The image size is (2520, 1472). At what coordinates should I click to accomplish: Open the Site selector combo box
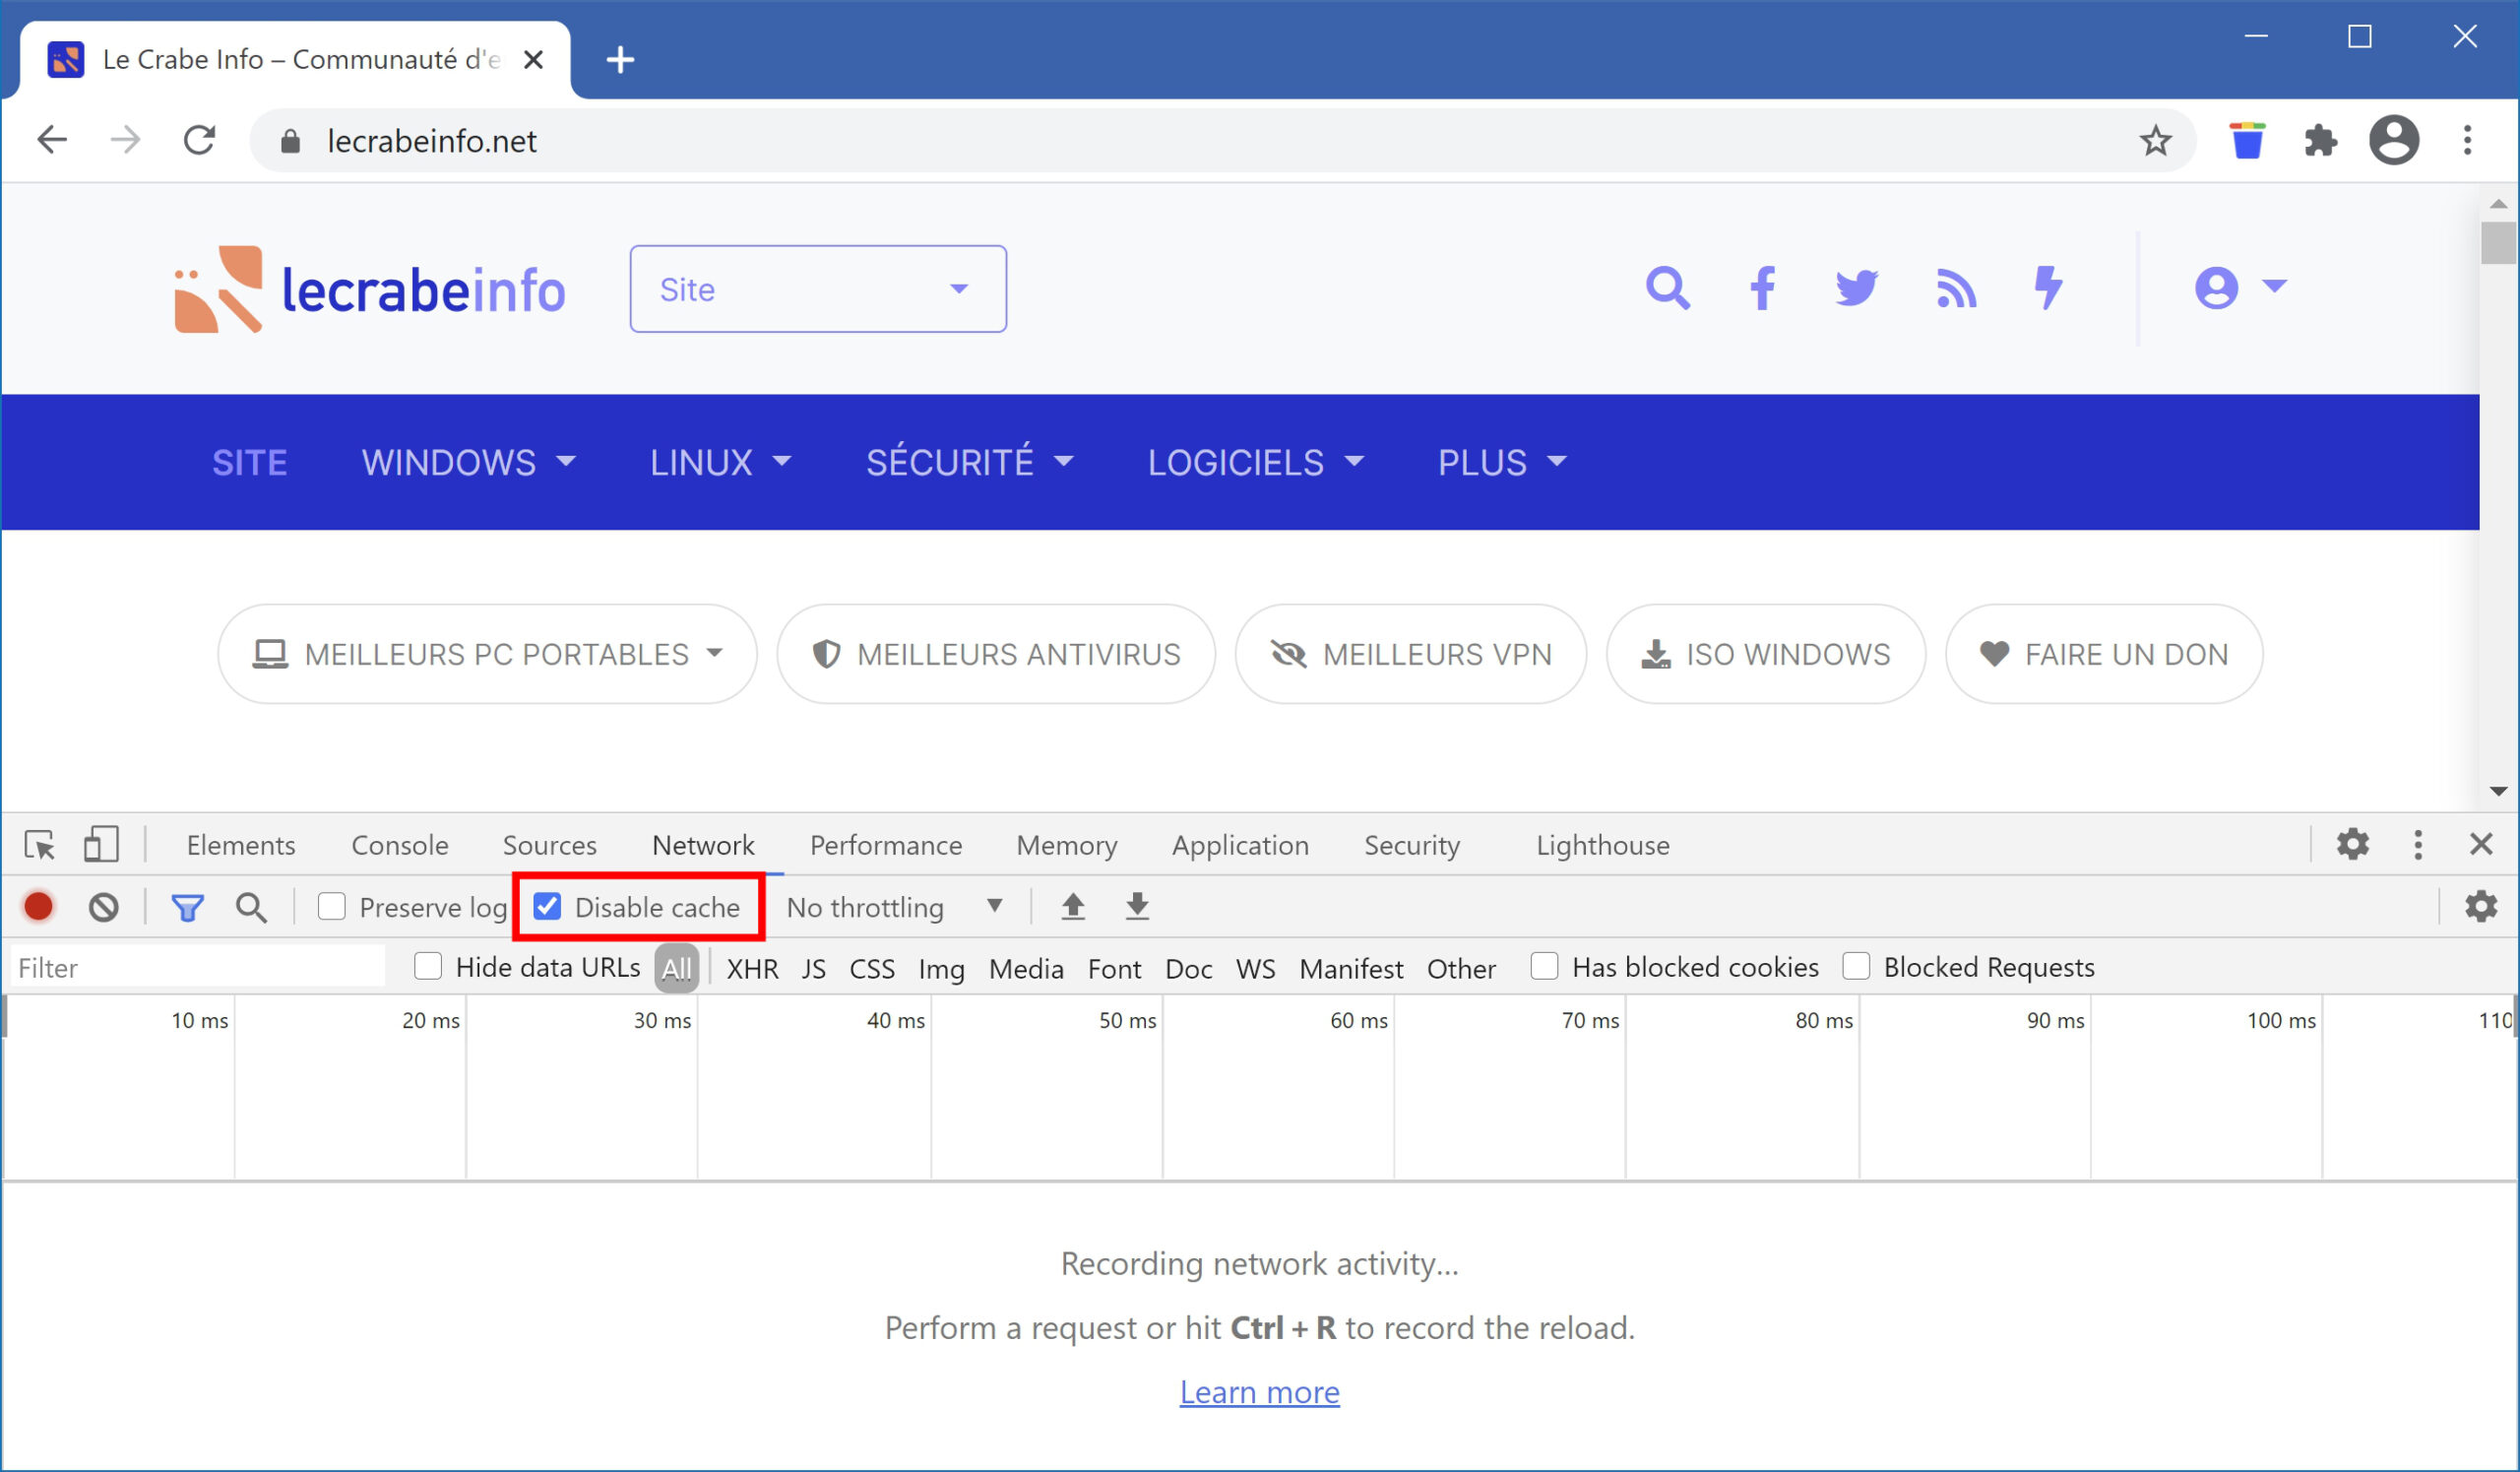[x=818, y=289]
